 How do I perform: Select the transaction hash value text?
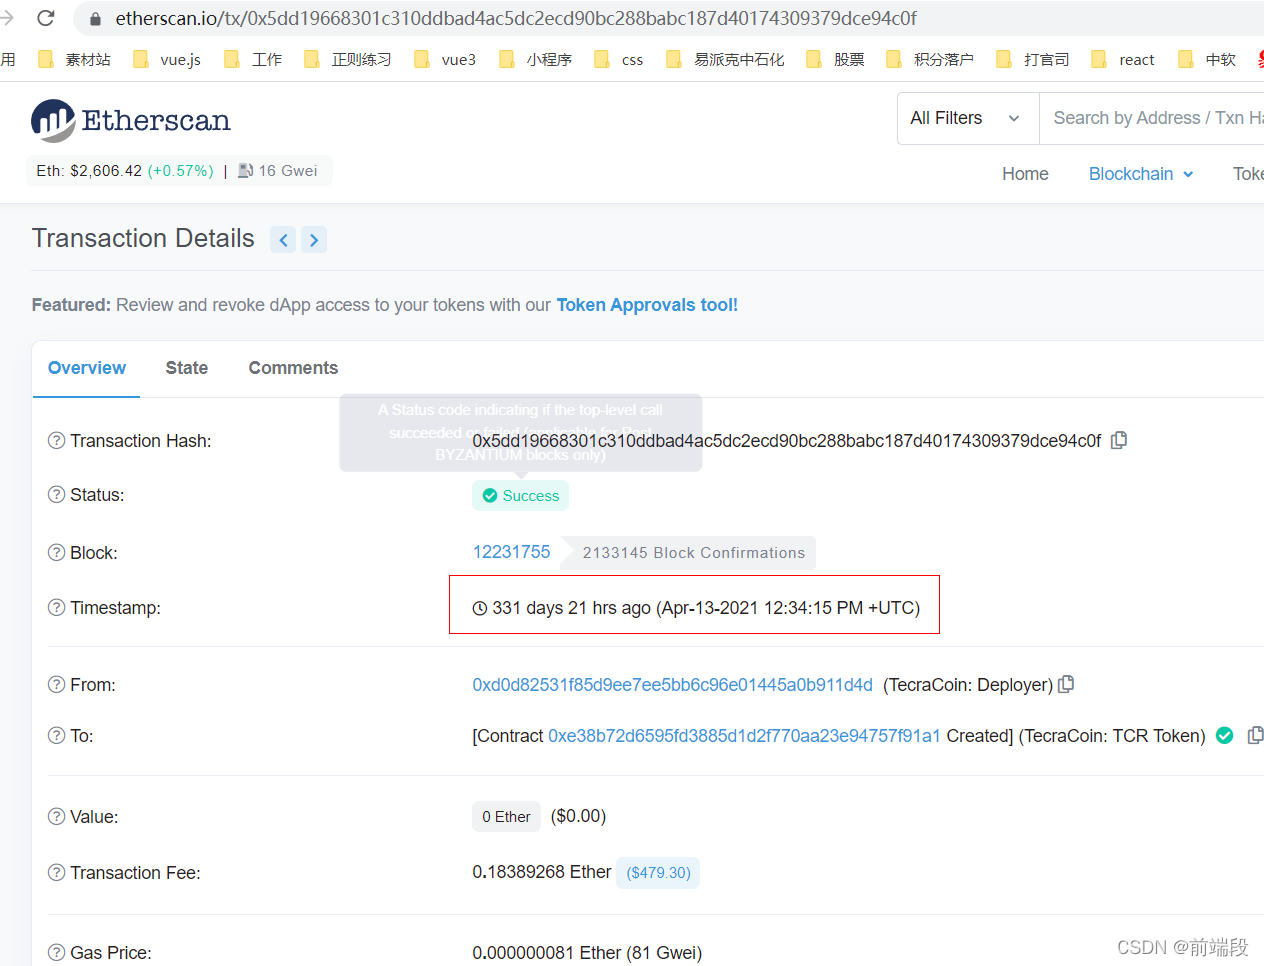click(786, 441)
